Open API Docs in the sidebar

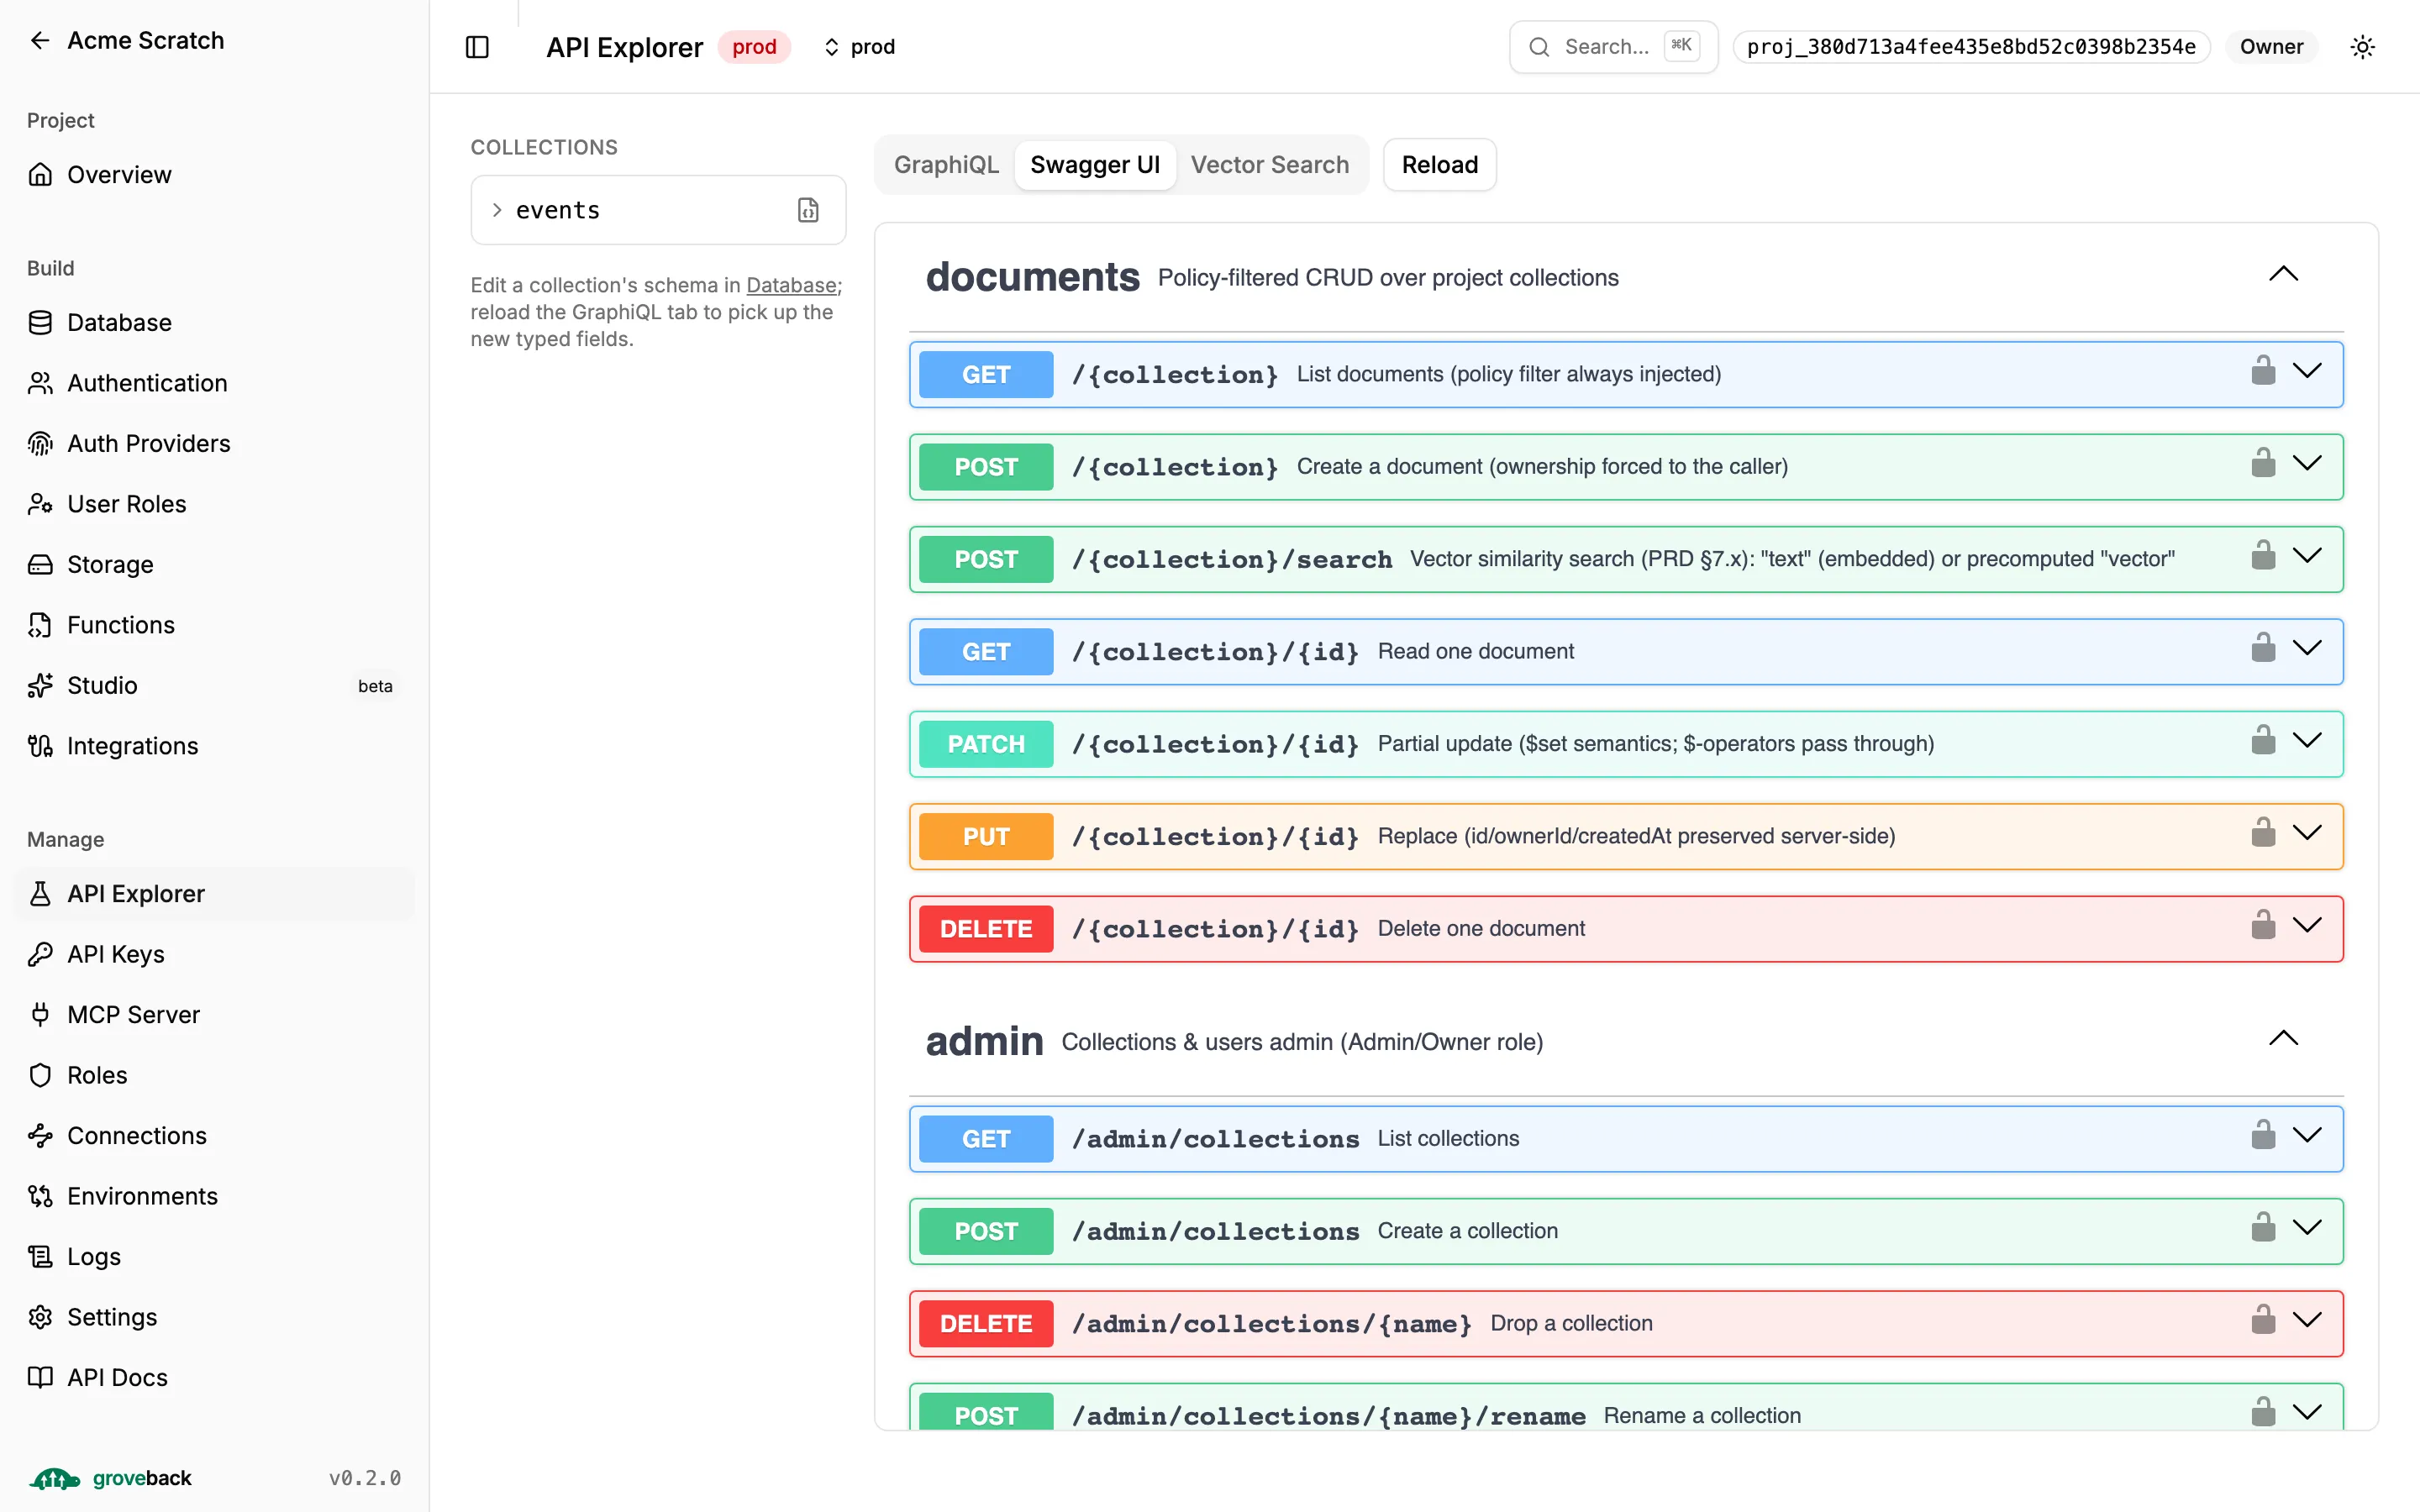pyautogui.click(x=214, y=1377)
